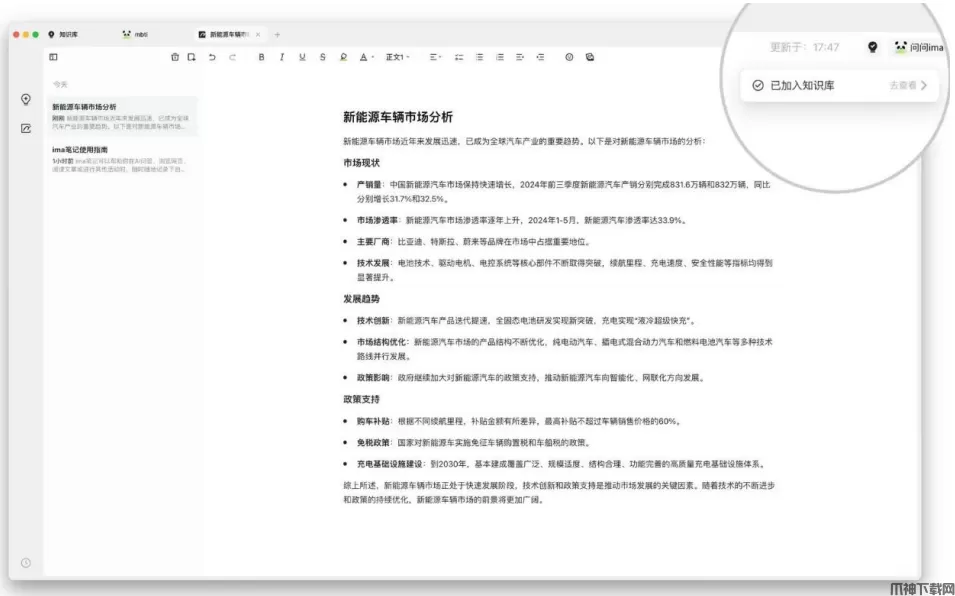Click the 市场结构优化 bullet label

coord(381,342)
